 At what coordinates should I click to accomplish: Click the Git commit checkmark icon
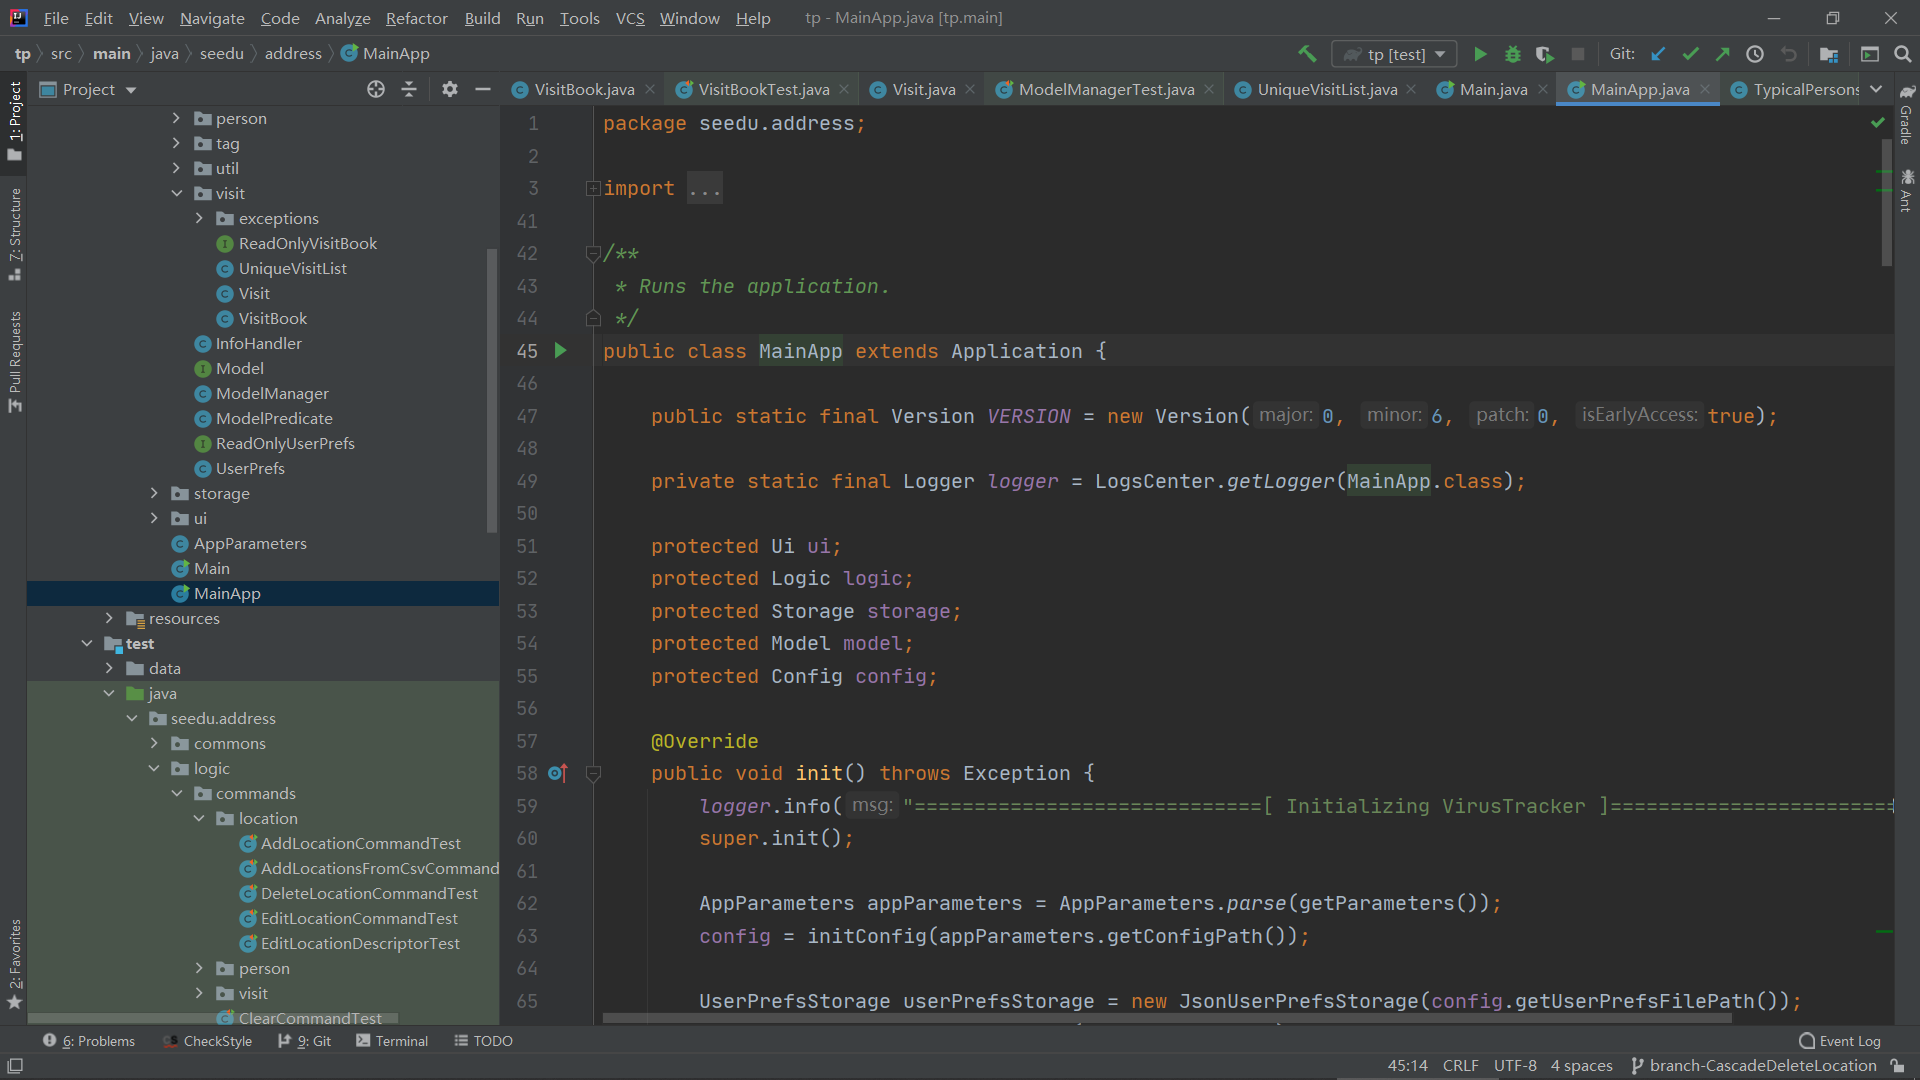[x=1690, y=54]
